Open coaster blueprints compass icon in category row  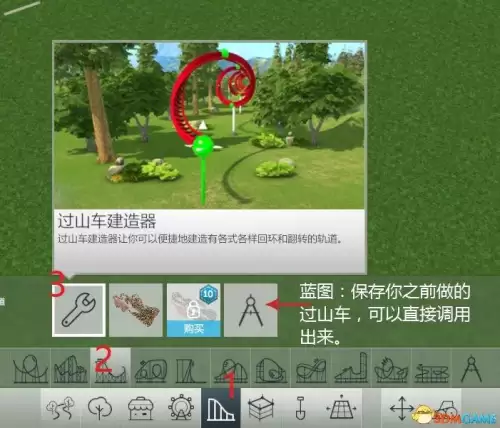[471, 368]
